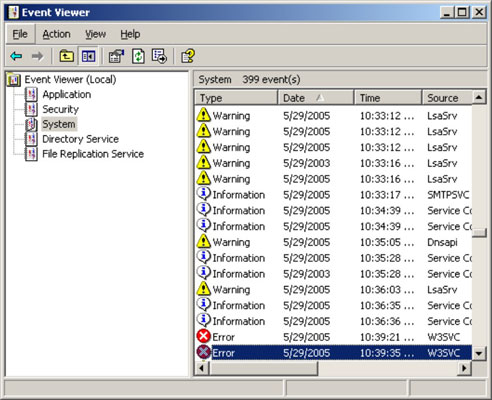492x400 pixels.
Task: Select the Information event from SMTPSVC
Action: click(x=333, y=195)
